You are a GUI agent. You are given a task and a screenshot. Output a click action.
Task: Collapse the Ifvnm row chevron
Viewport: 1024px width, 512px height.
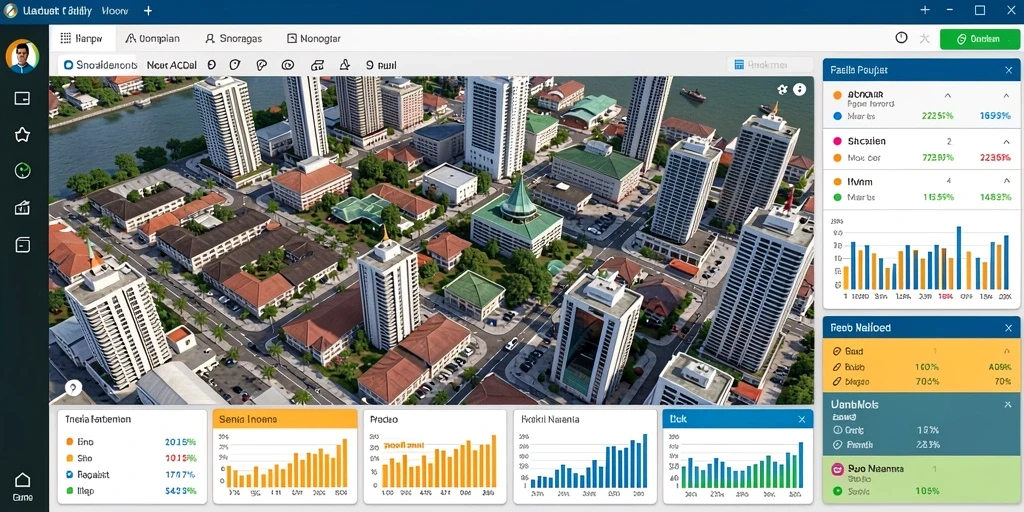pyautogui.click(x=1006, y=182)
